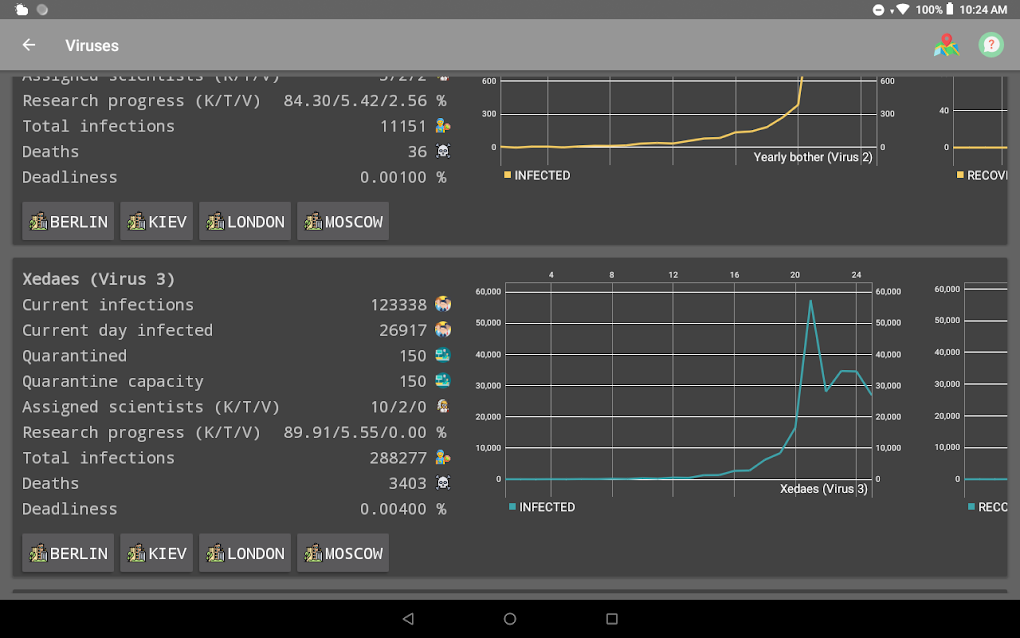Tap the Wi-Fi status icon

pos(902,9)
